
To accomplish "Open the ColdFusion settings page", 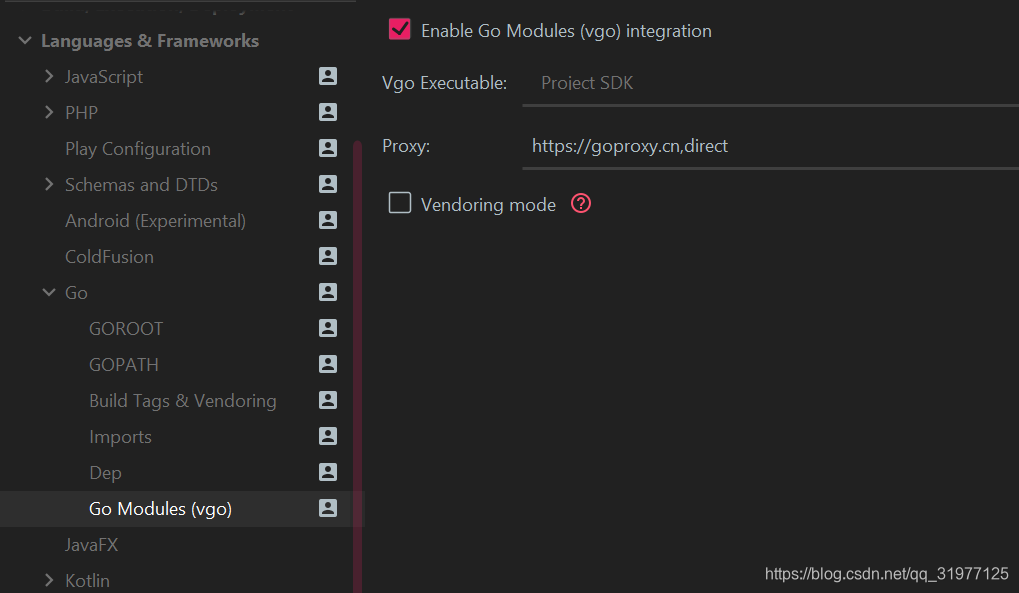I will click(109, 257).
